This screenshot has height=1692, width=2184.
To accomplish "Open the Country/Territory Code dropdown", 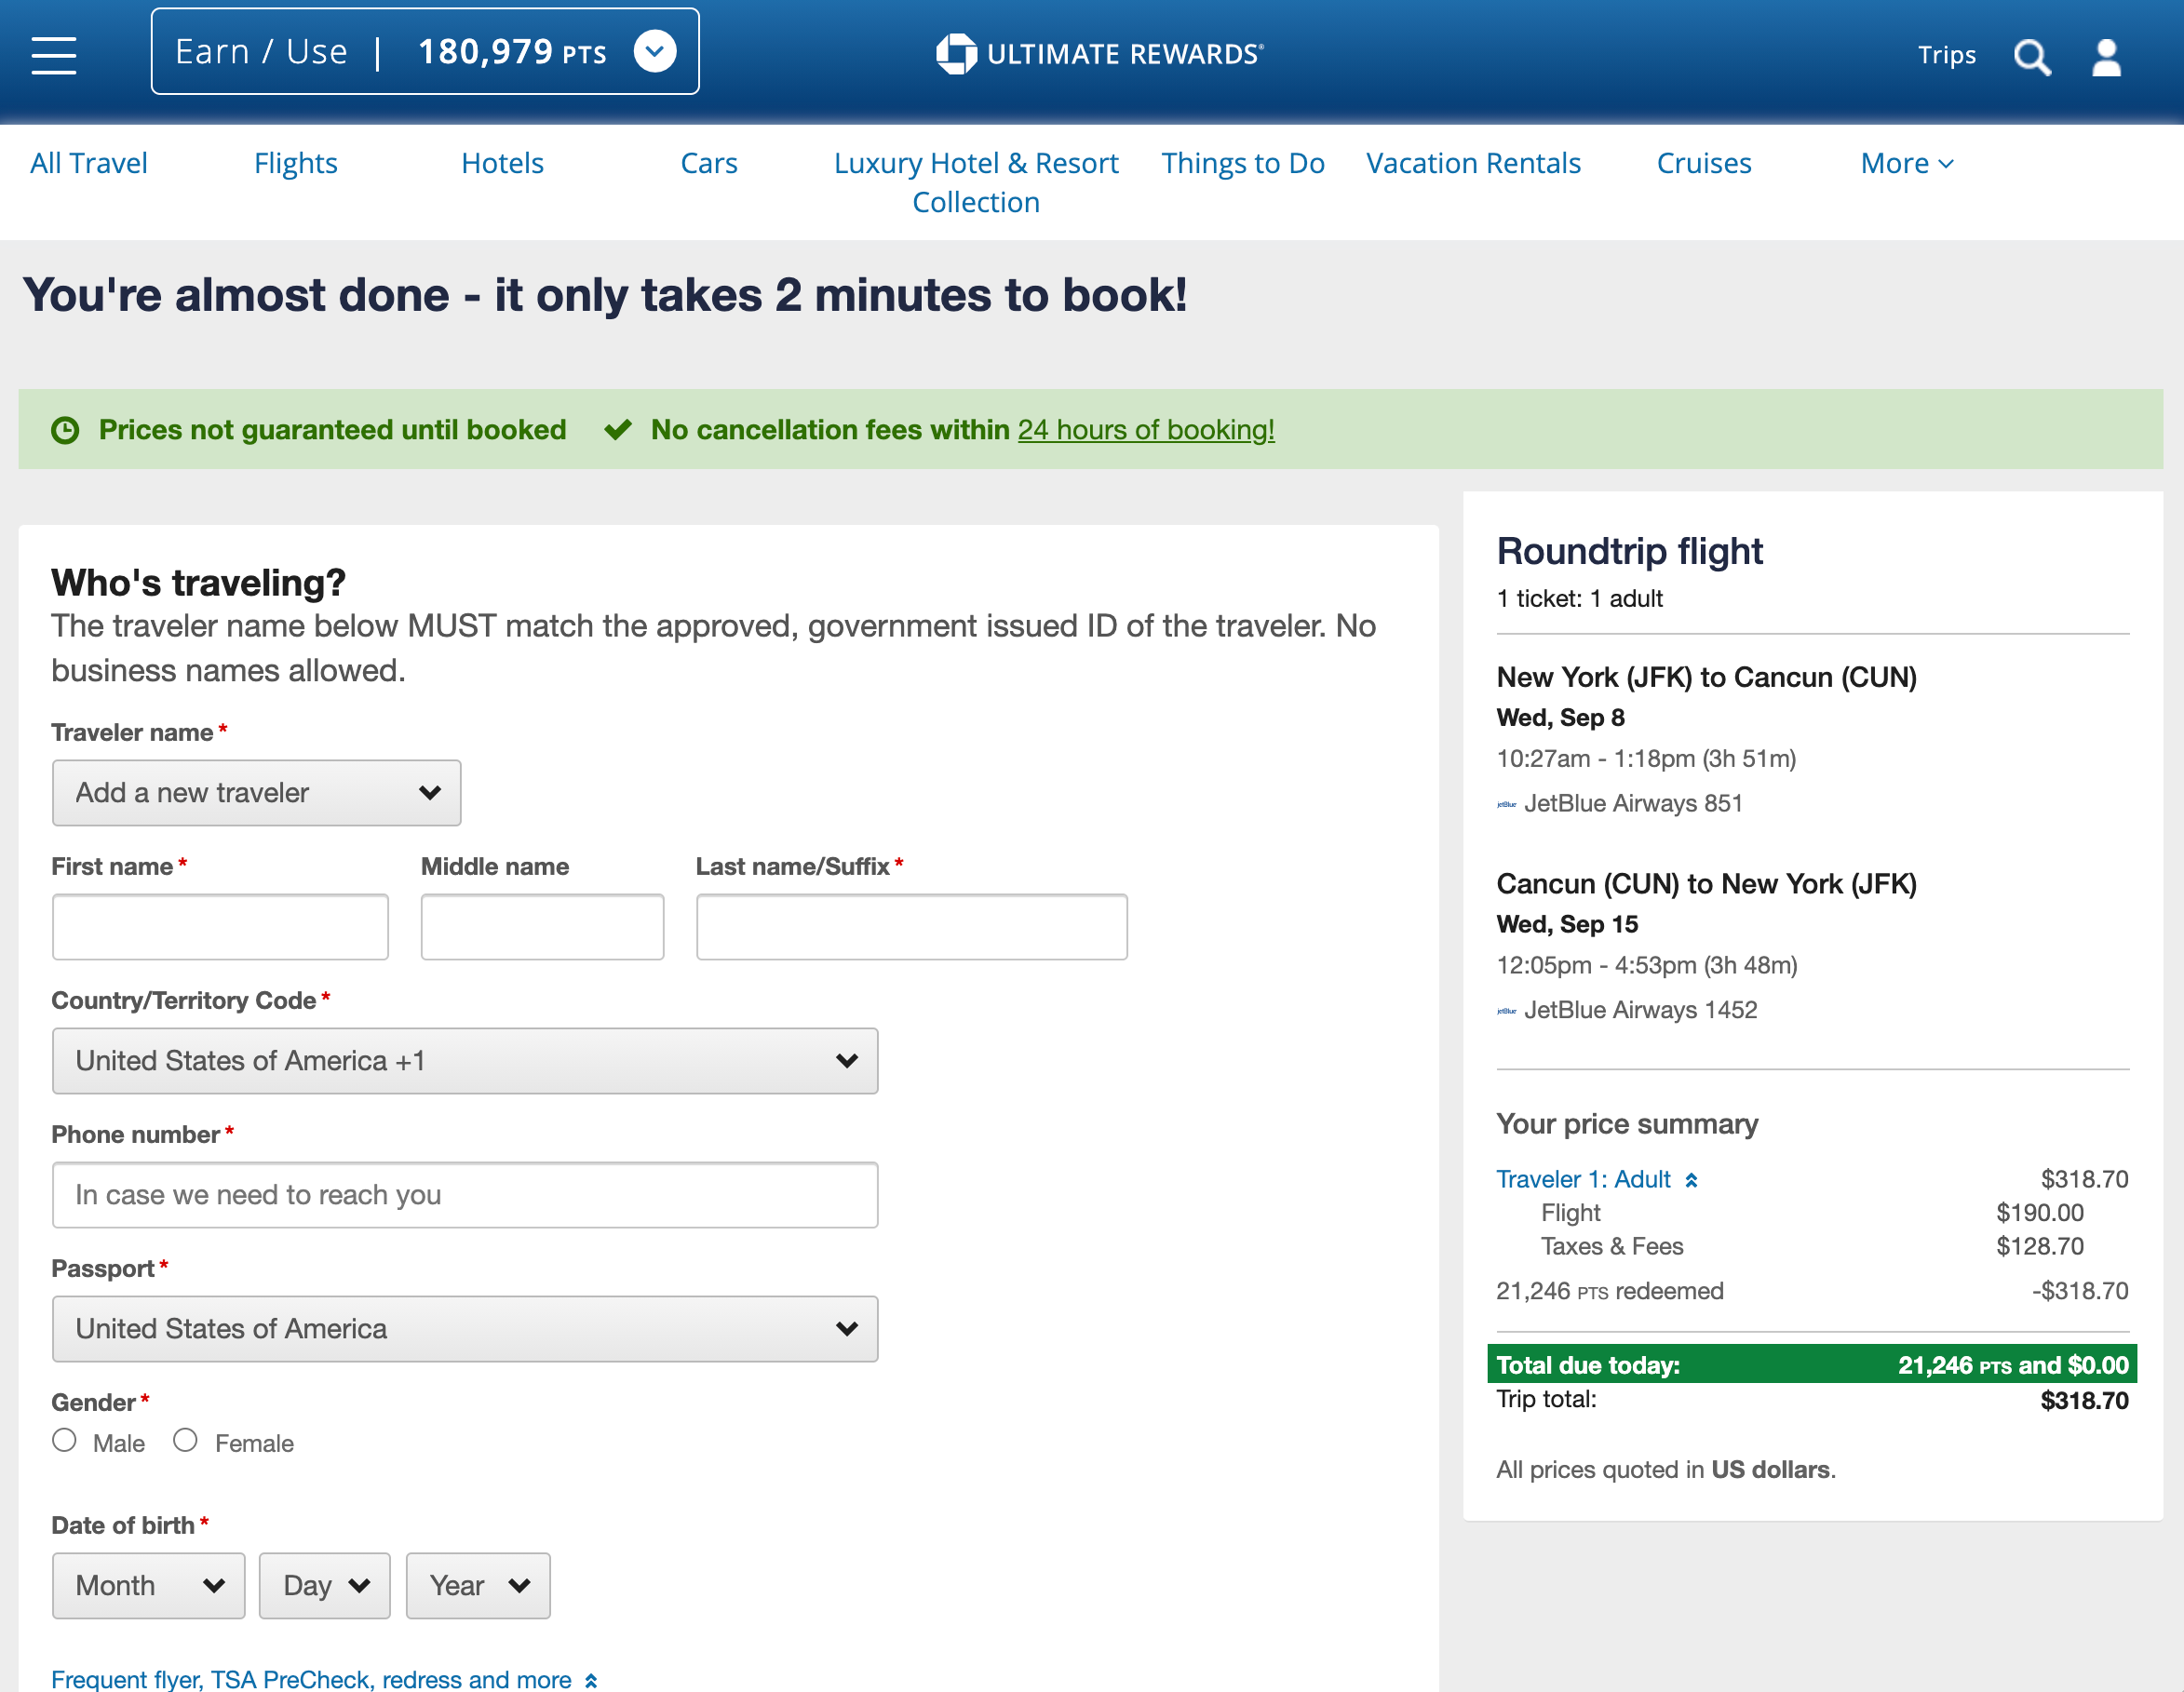I will [x=465, y=1061].
